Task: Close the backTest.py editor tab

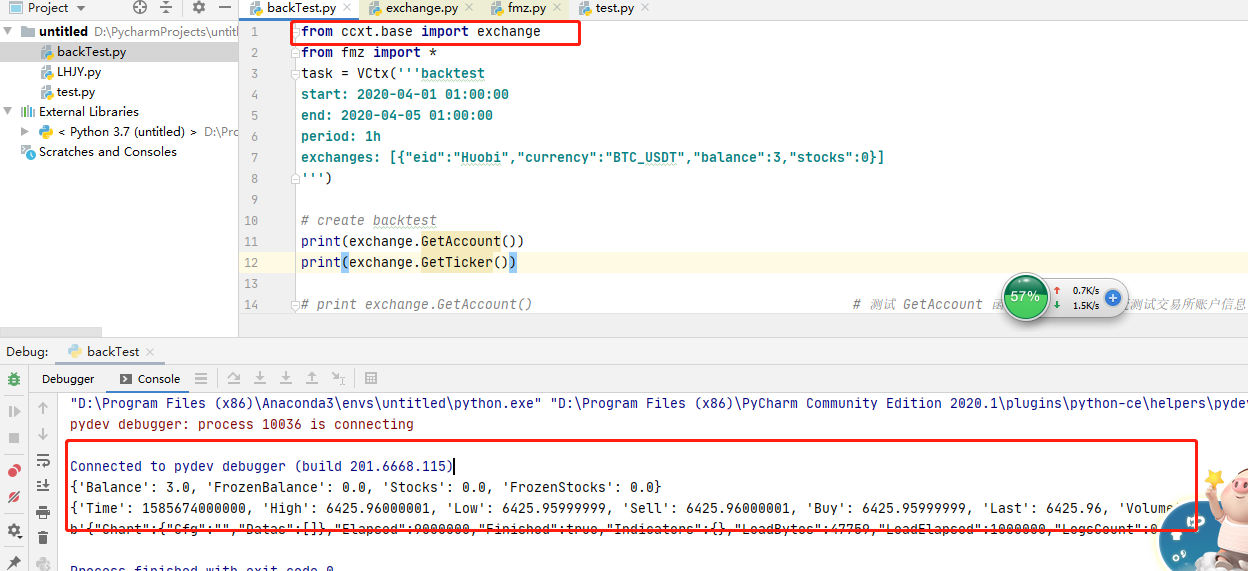Action: [x=345, y=9]
